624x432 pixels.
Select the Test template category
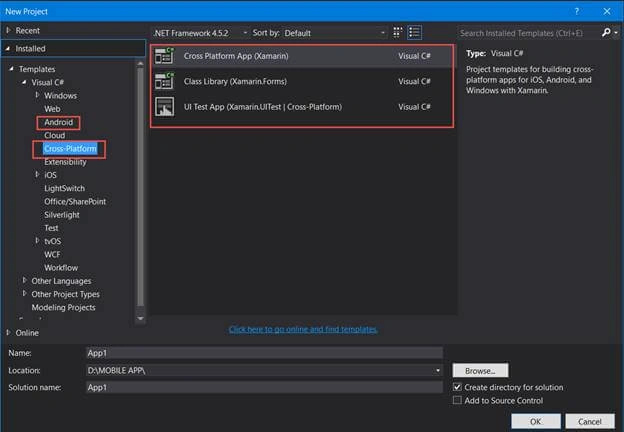[51, 228]
